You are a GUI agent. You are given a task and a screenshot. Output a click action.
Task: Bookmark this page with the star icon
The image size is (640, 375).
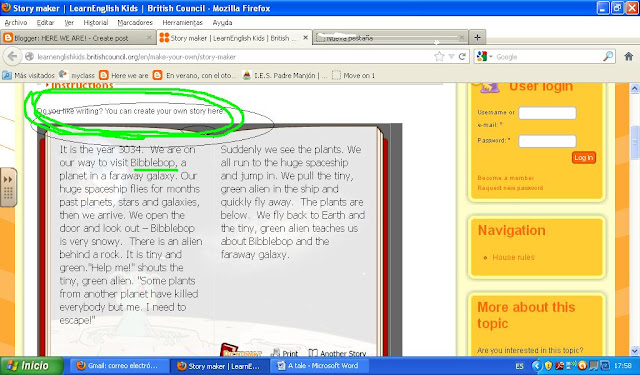439,57
